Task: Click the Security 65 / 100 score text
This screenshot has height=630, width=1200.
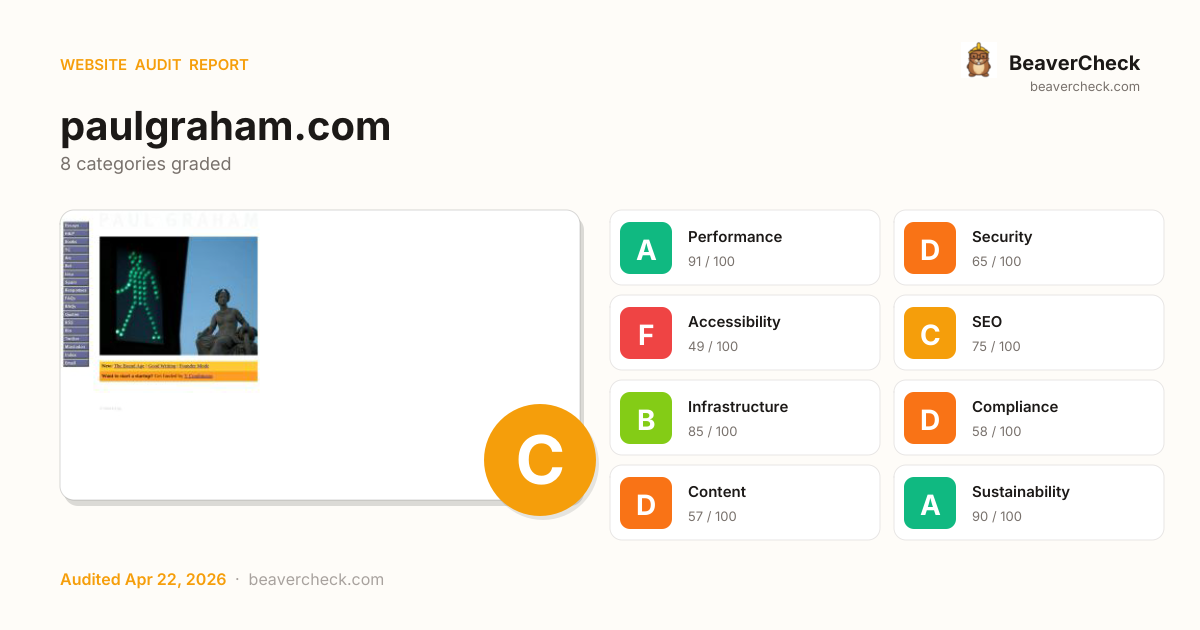Action: point(996,262)
